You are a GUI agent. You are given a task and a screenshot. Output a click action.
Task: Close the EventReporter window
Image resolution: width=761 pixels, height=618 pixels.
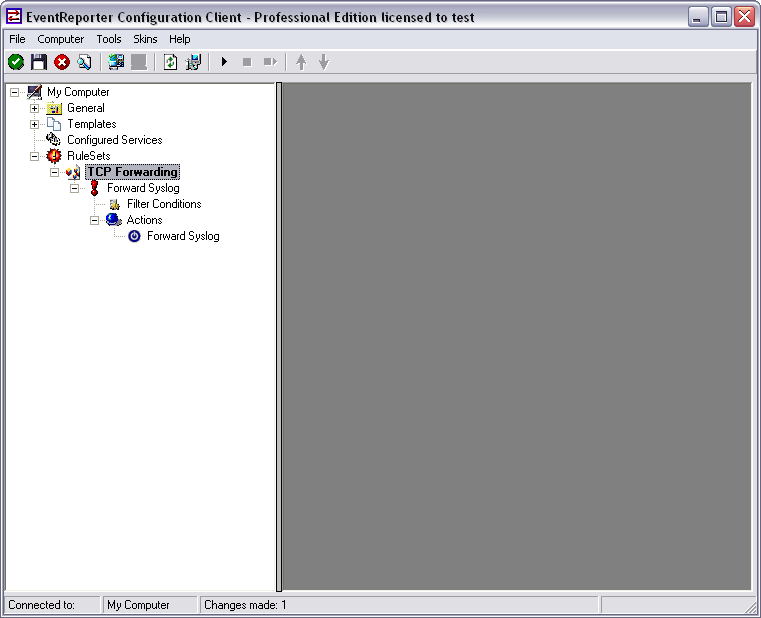[x=744, y=17]
